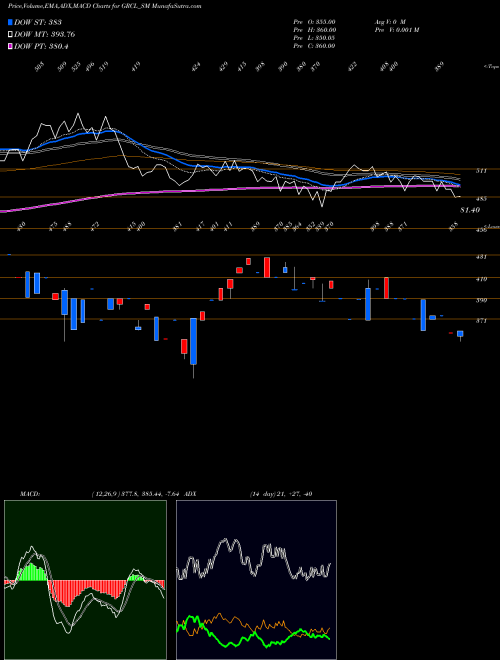Click the Pre H: 360.00 value
The image size is (500, 660).
tap(314, 30)
